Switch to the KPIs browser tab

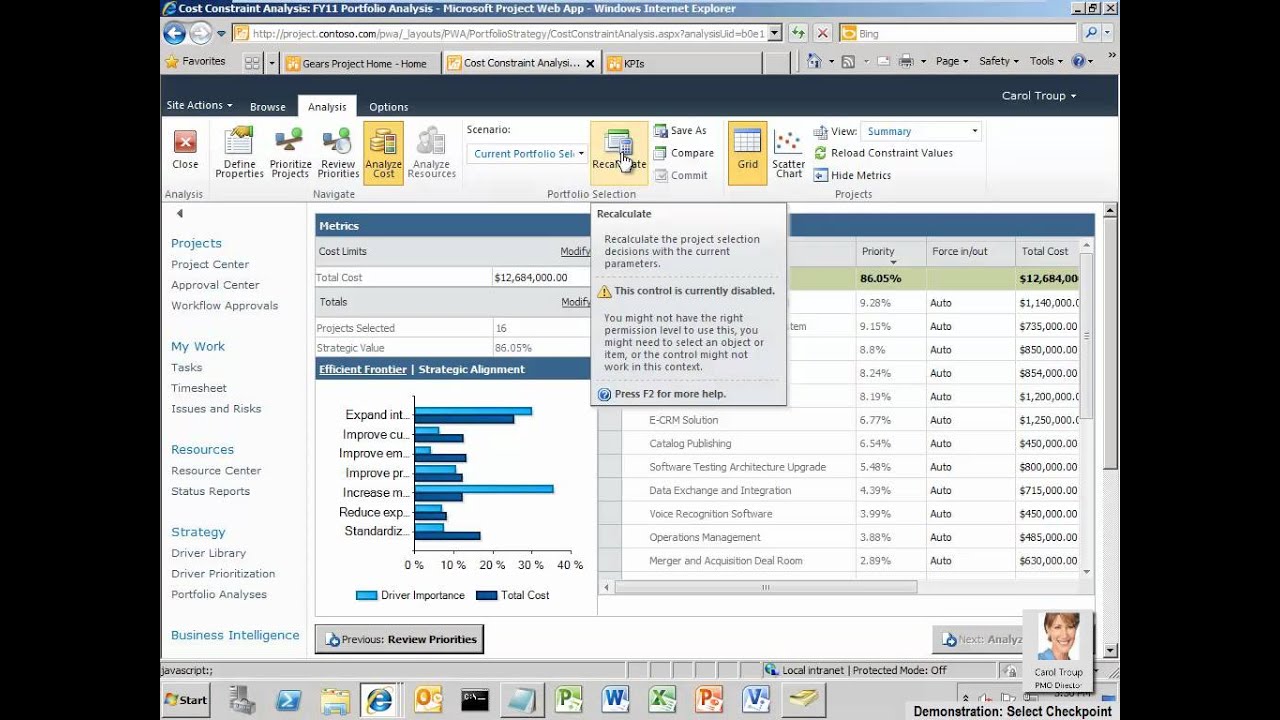point(683,63)
